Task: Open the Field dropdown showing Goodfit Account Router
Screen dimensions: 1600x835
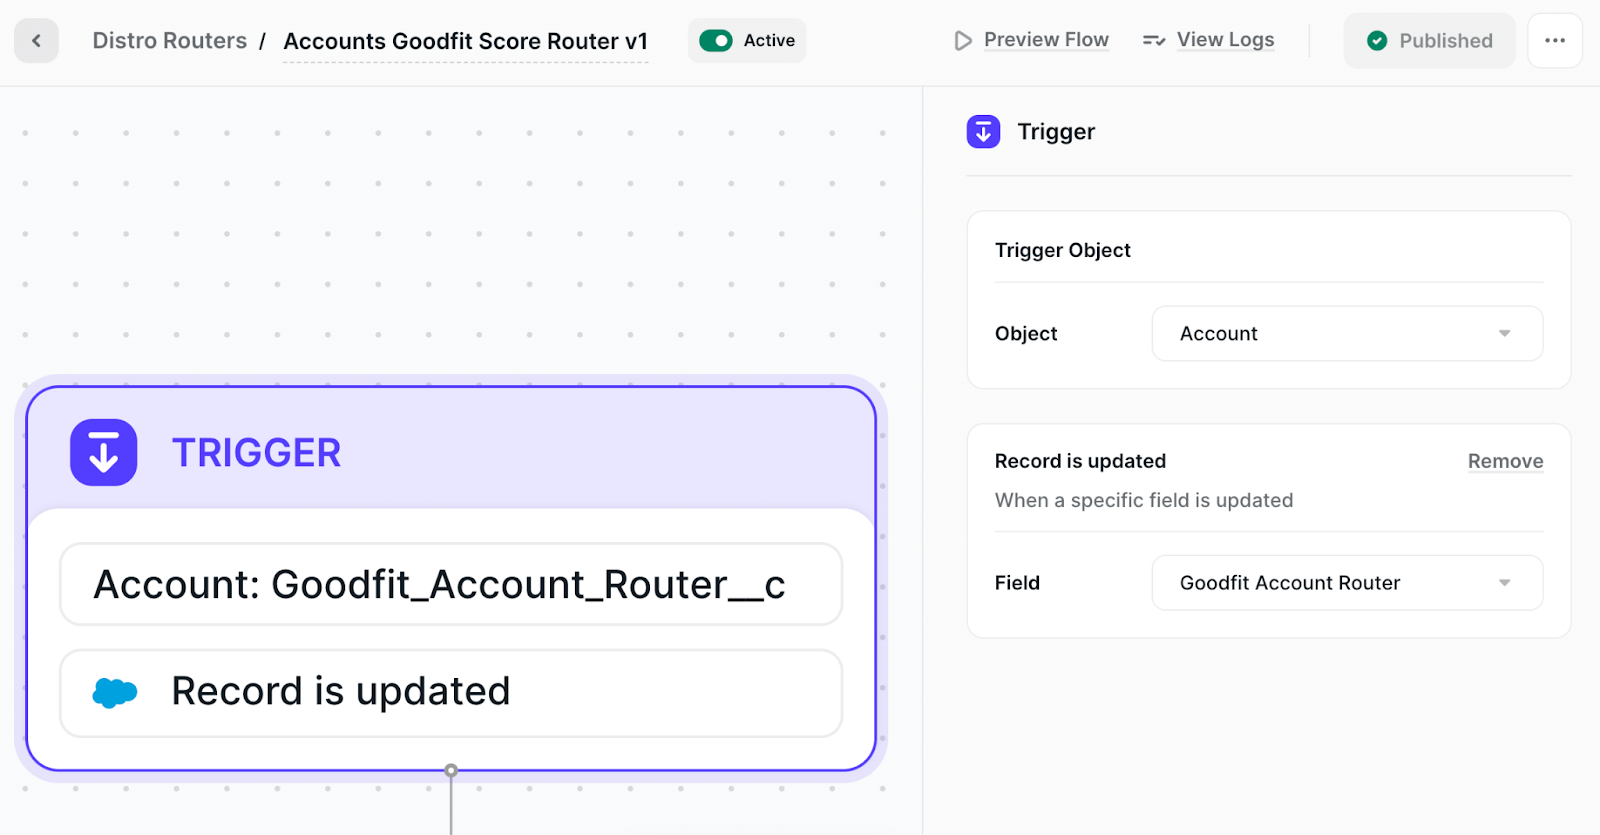Action: pyautogui.click(x=1347, y=583)
